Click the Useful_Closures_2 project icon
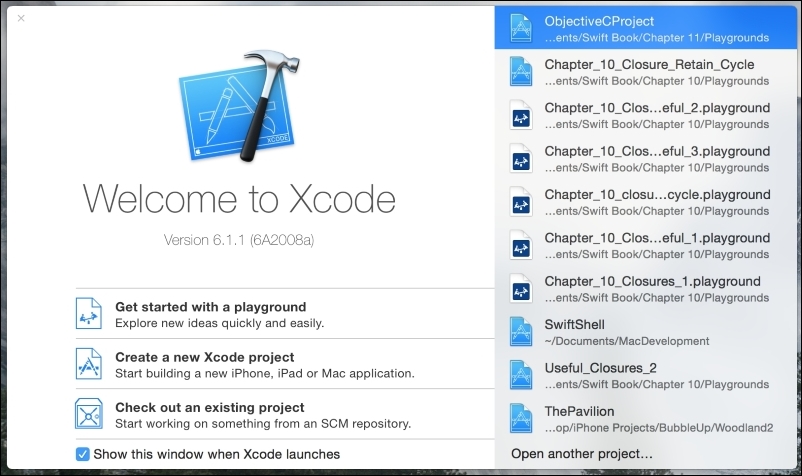The height and width of the screenshot is (476, 802). [521, 375]
